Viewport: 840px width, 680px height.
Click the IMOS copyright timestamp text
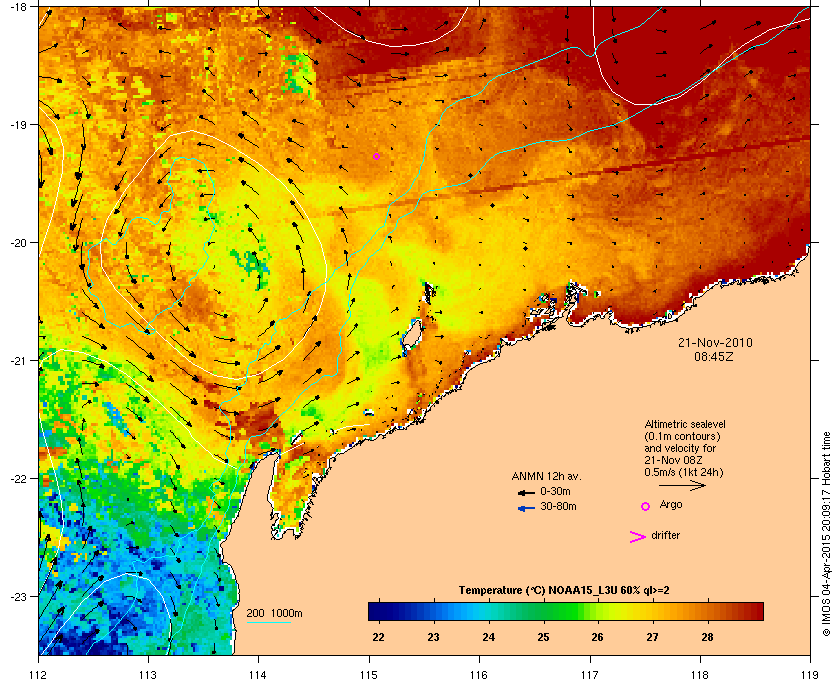[826, 536]
